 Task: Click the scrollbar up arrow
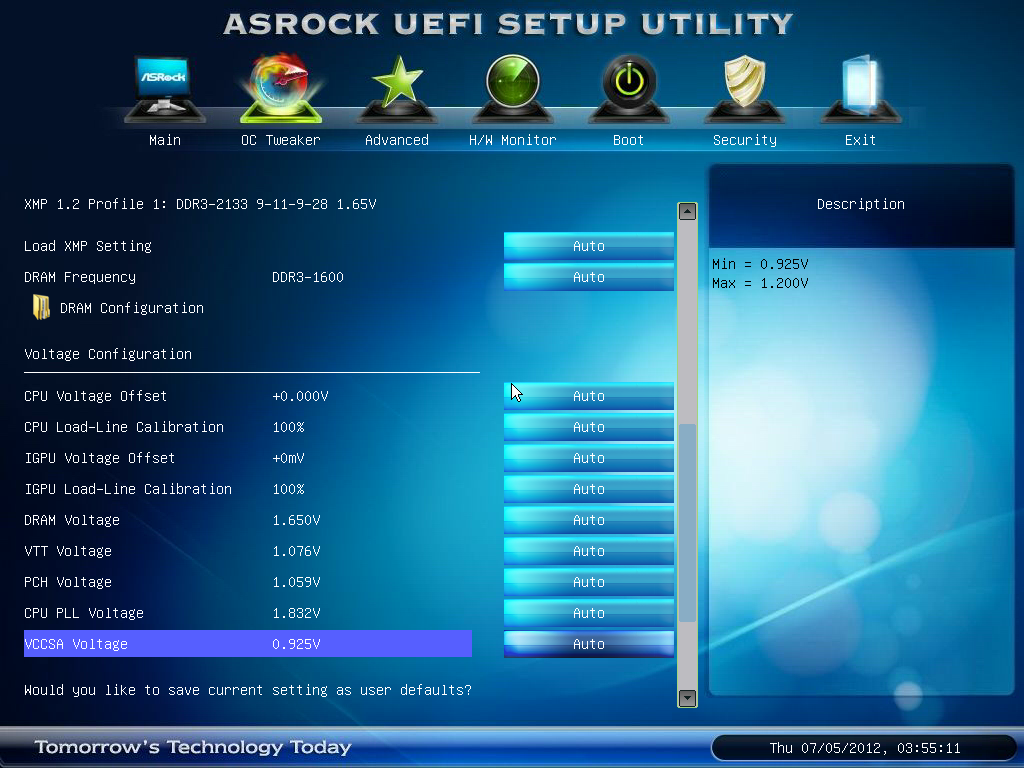(x=687, y=211)
